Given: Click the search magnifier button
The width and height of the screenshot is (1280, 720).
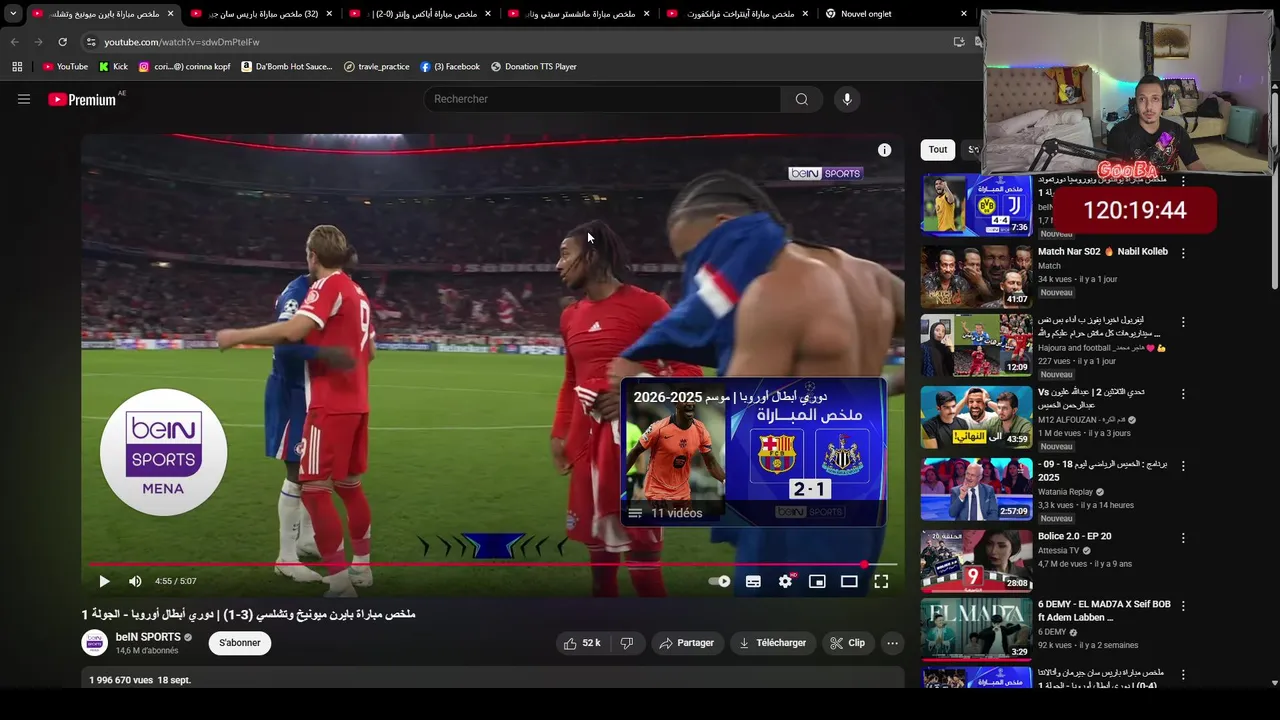Looking at the screenshot, I should click(x=801, y=99).
